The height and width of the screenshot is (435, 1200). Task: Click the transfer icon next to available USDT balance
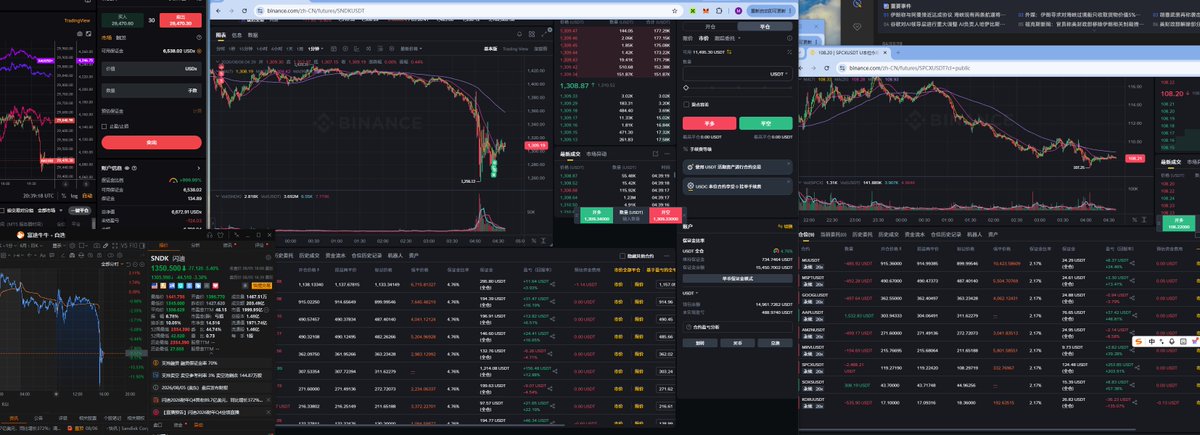click(x=729, y=52)
